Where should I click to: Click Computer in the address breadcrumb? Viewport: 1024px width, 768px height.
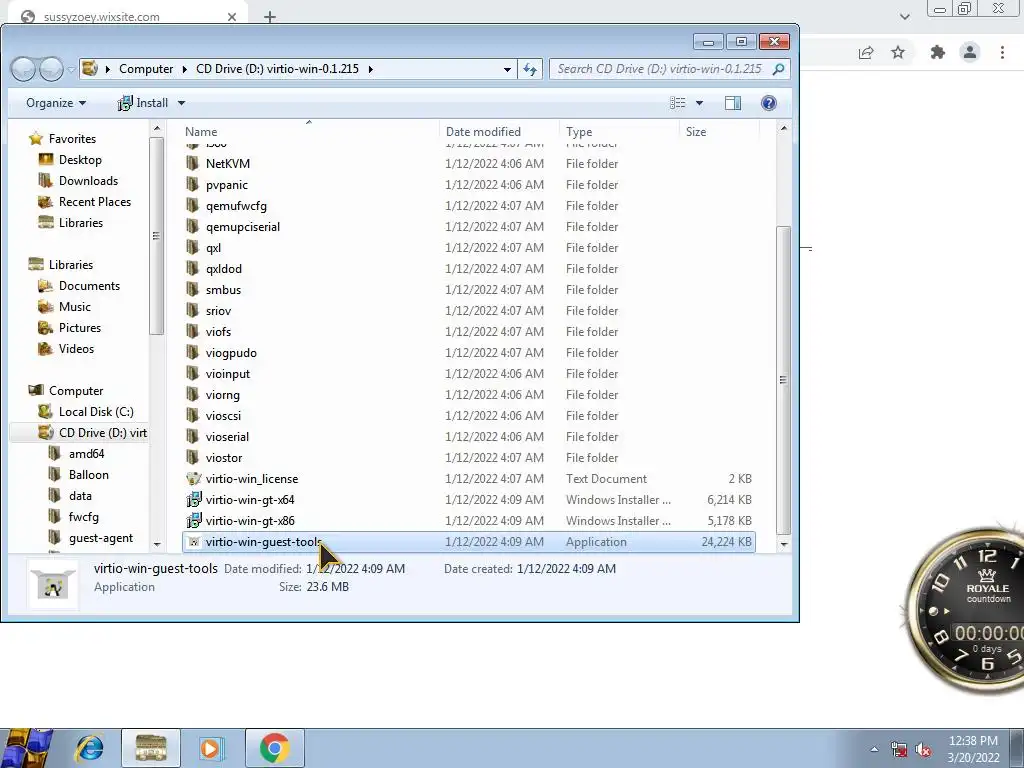pyautogui.click(x=146, y=69)
